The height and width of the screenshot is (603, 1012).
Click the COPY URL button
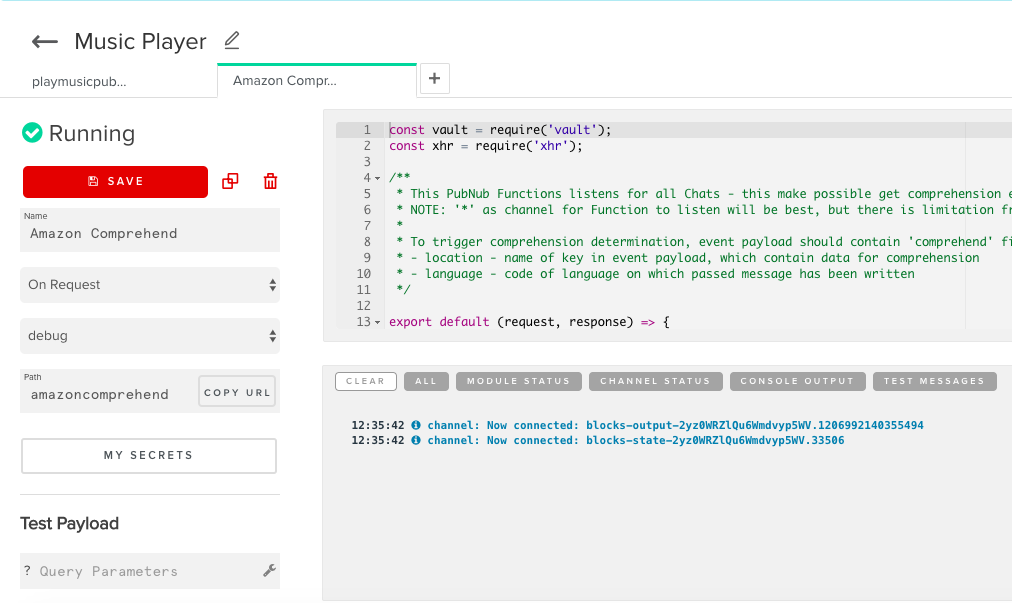[237, 393]
